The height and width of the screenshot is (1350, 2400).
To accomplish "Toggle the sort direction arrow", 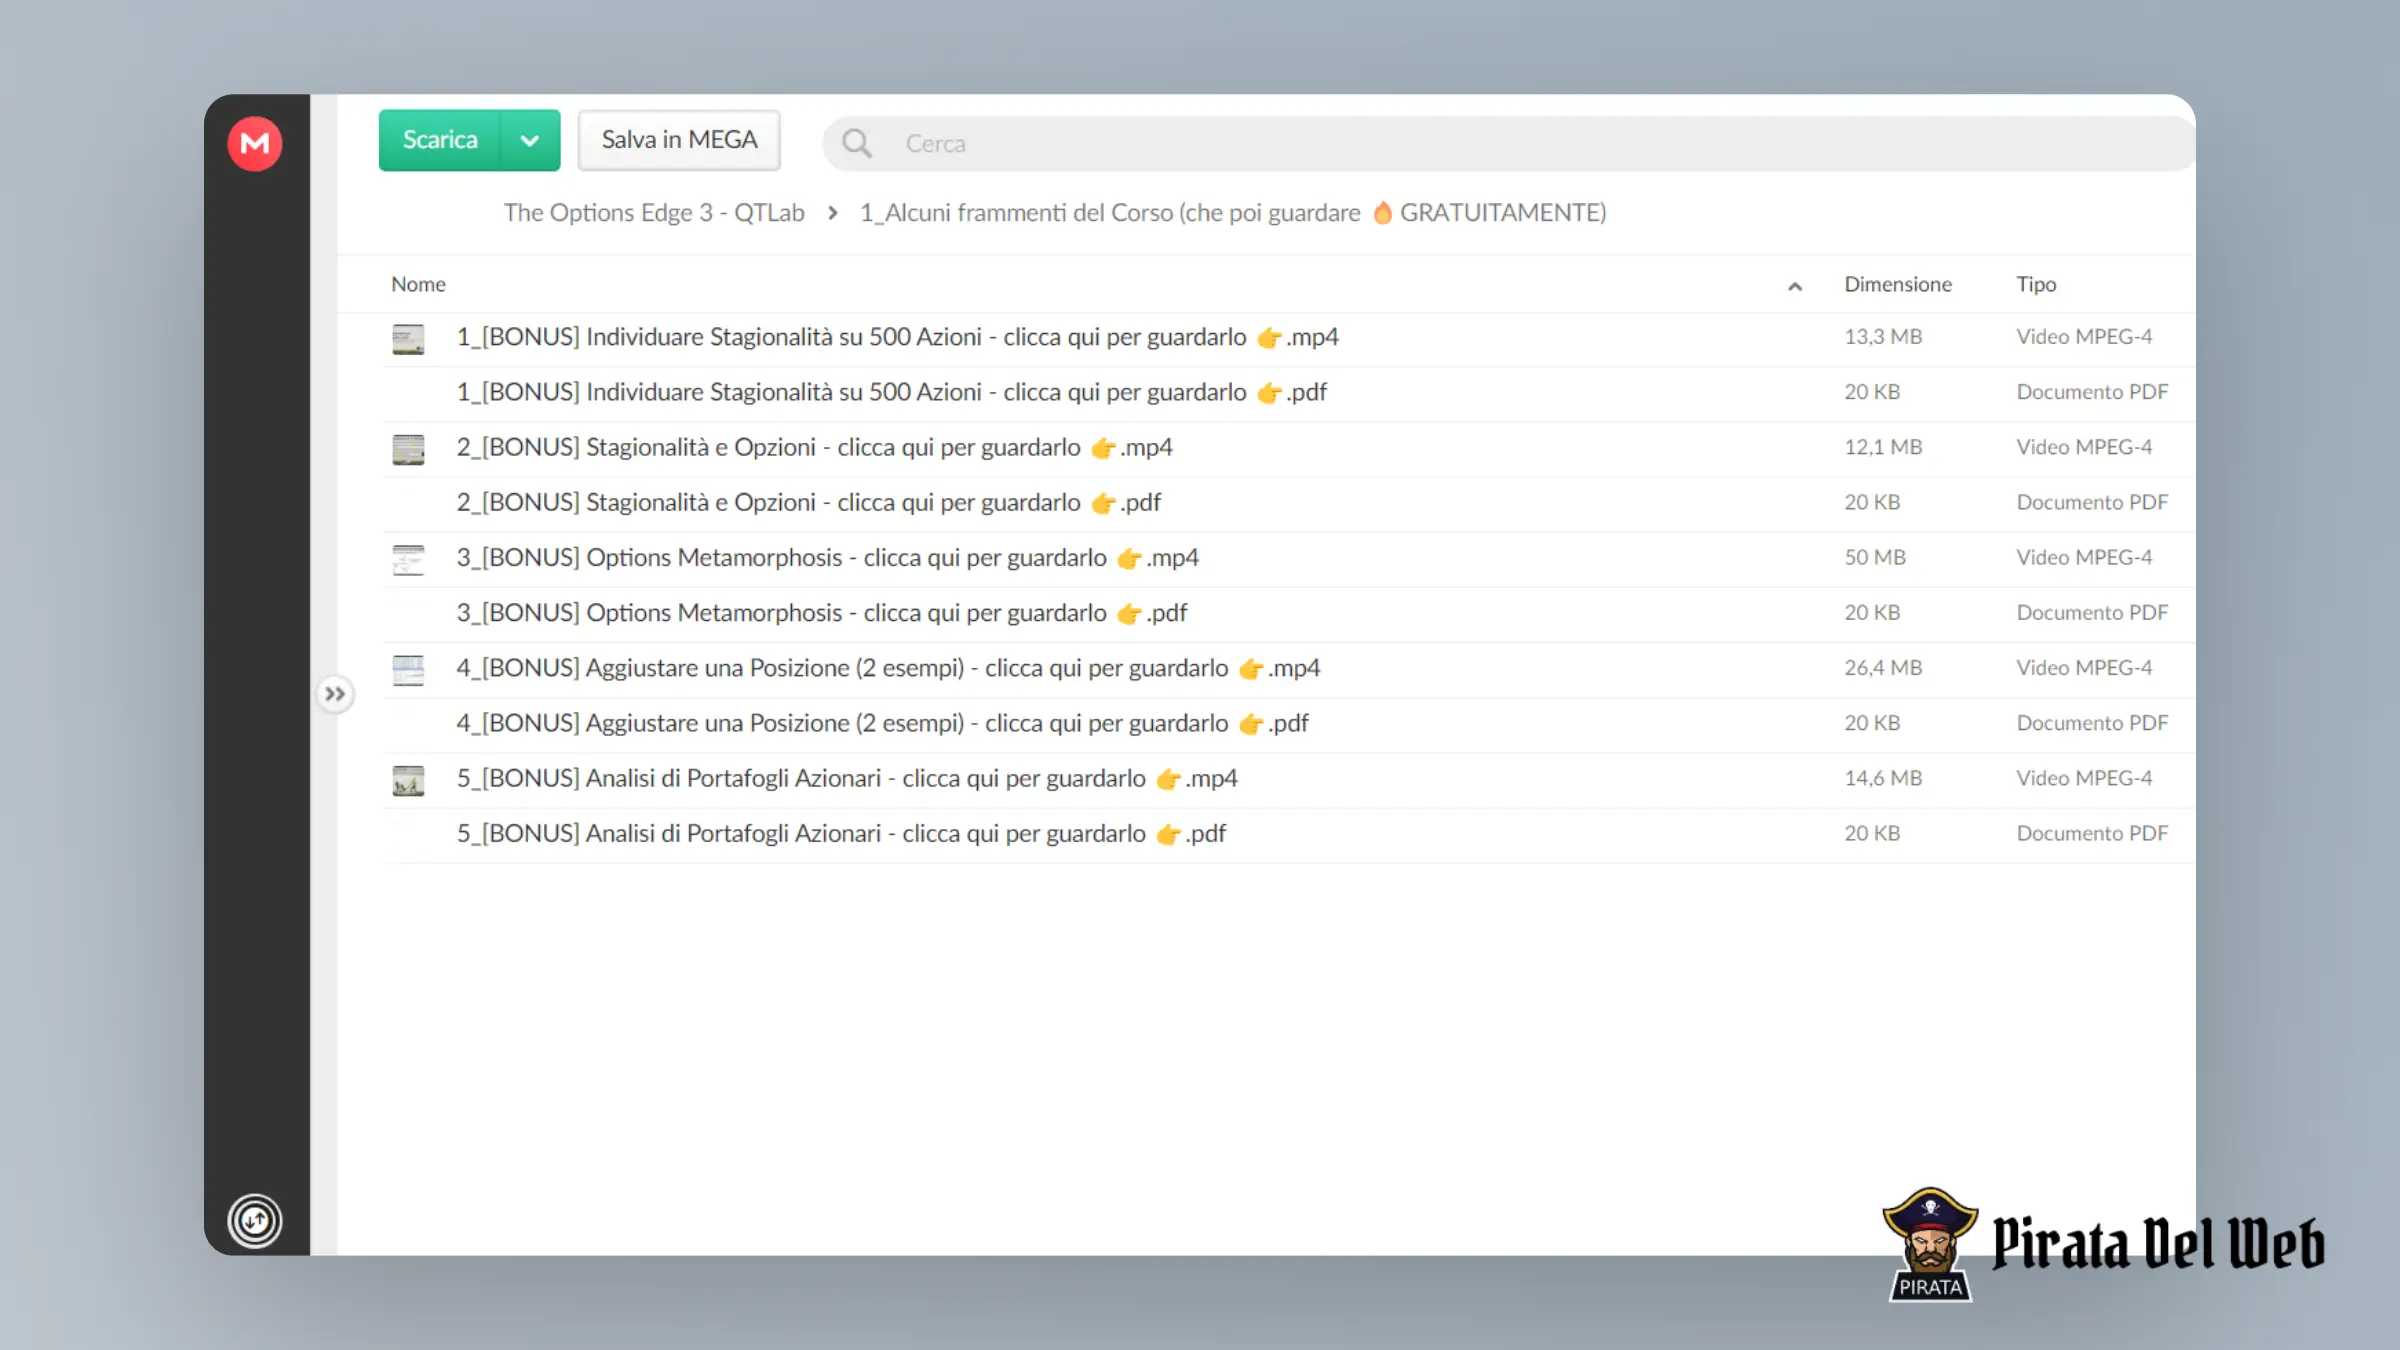I will [x=1795, y=286].
